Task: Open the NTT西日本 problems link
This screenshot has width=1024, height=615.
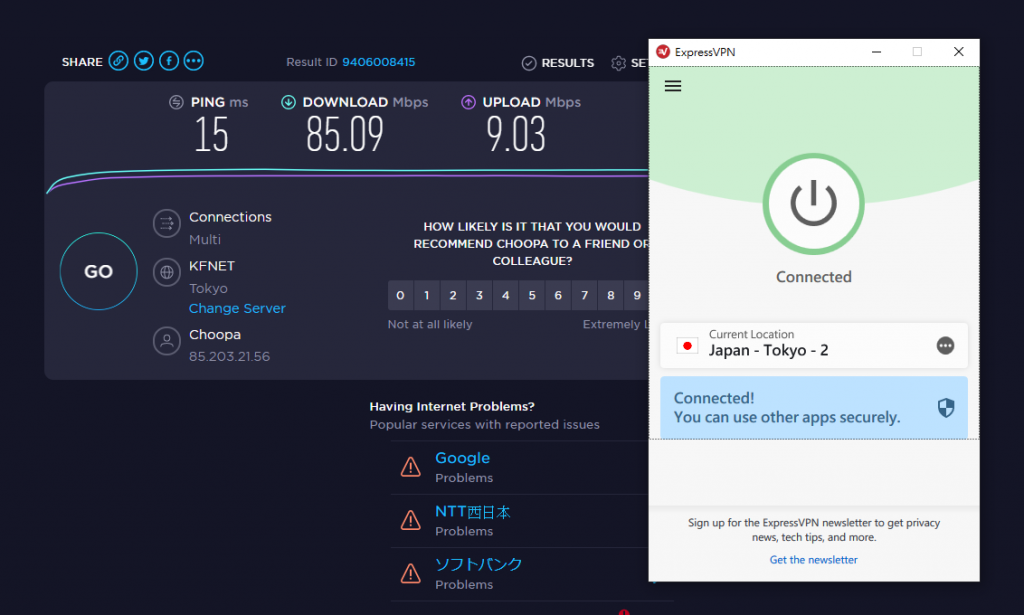Action: pyautogui.click(x=473, y=512)
